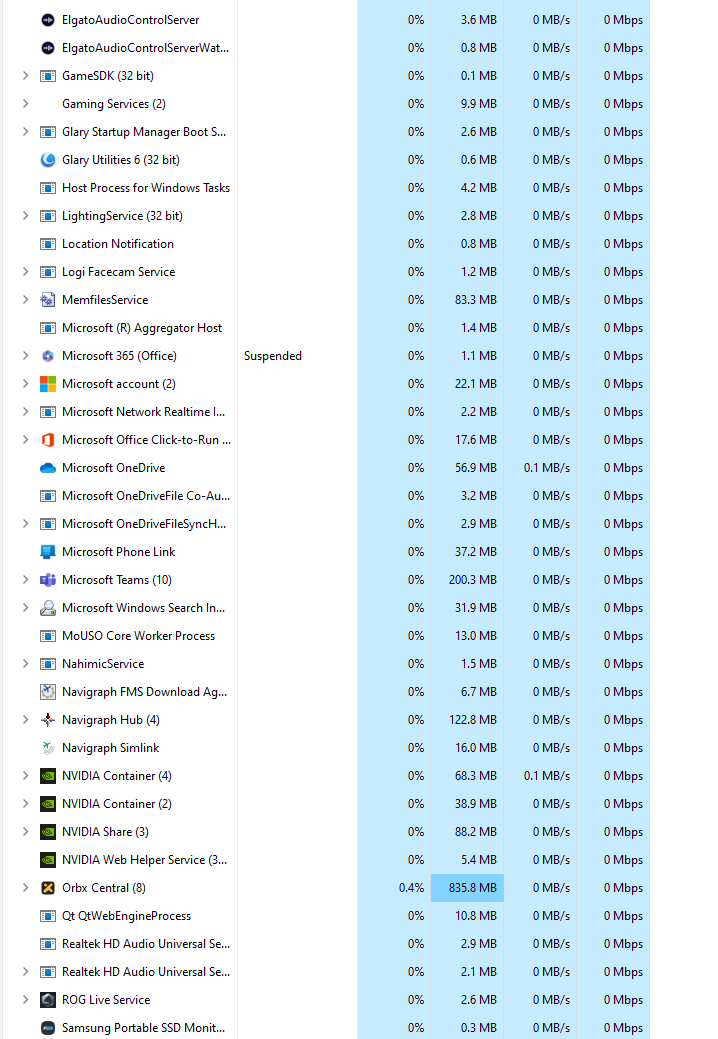The height and width of the screenshot is (1039, 718).
Task: Expand the Orbx Central (8) group
Action: point(25,887)
